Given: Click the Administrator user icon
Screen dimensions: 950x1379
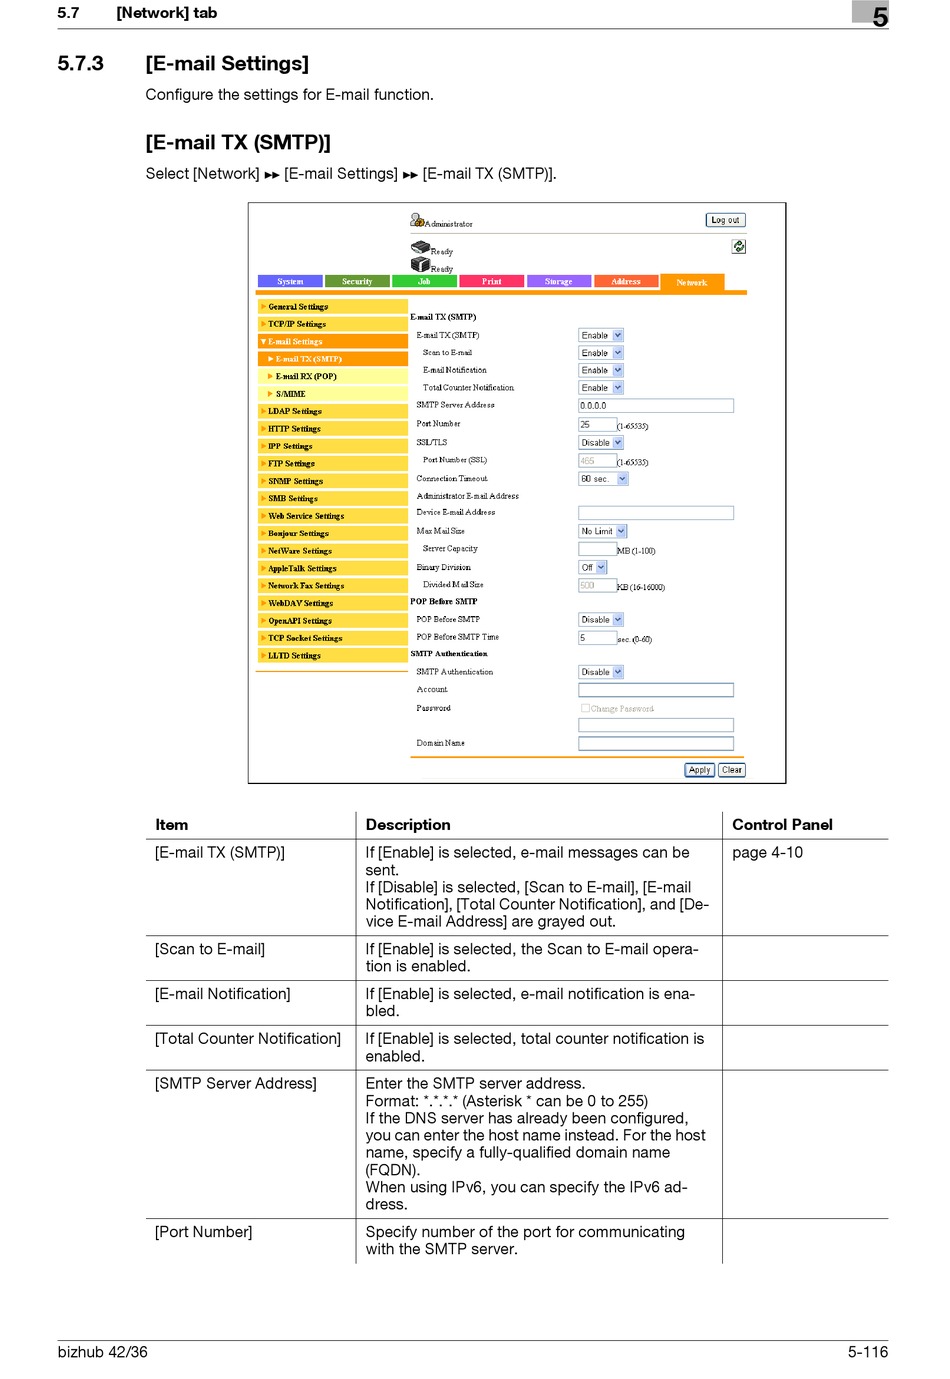Looking at the screenshot, I should 416,219.
